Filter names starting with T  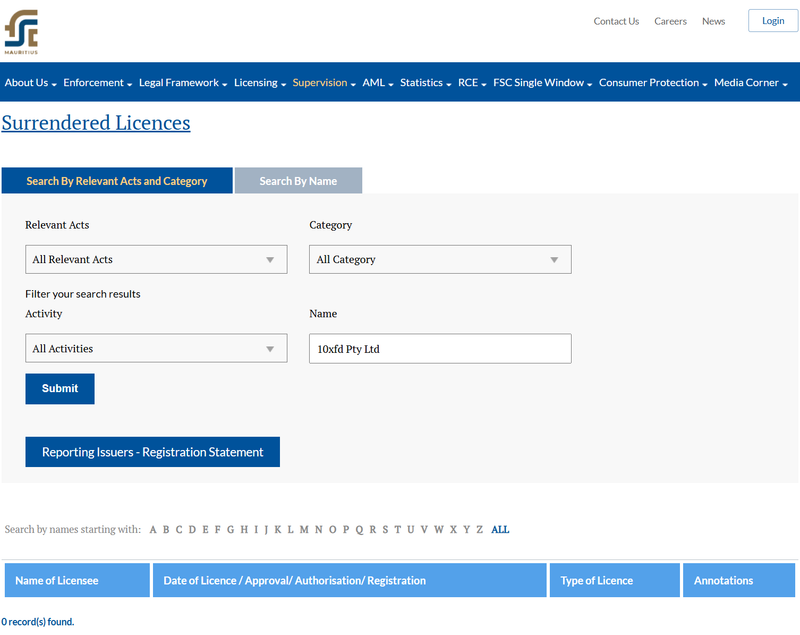click(397, 529)
